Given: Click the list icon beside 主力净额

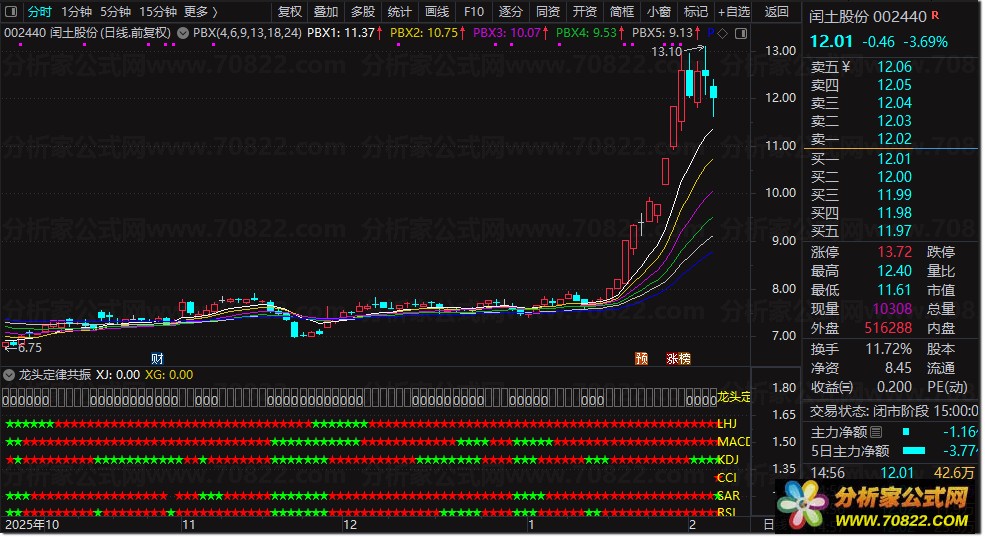Looking at the screenshot, I should coord(876,432).
